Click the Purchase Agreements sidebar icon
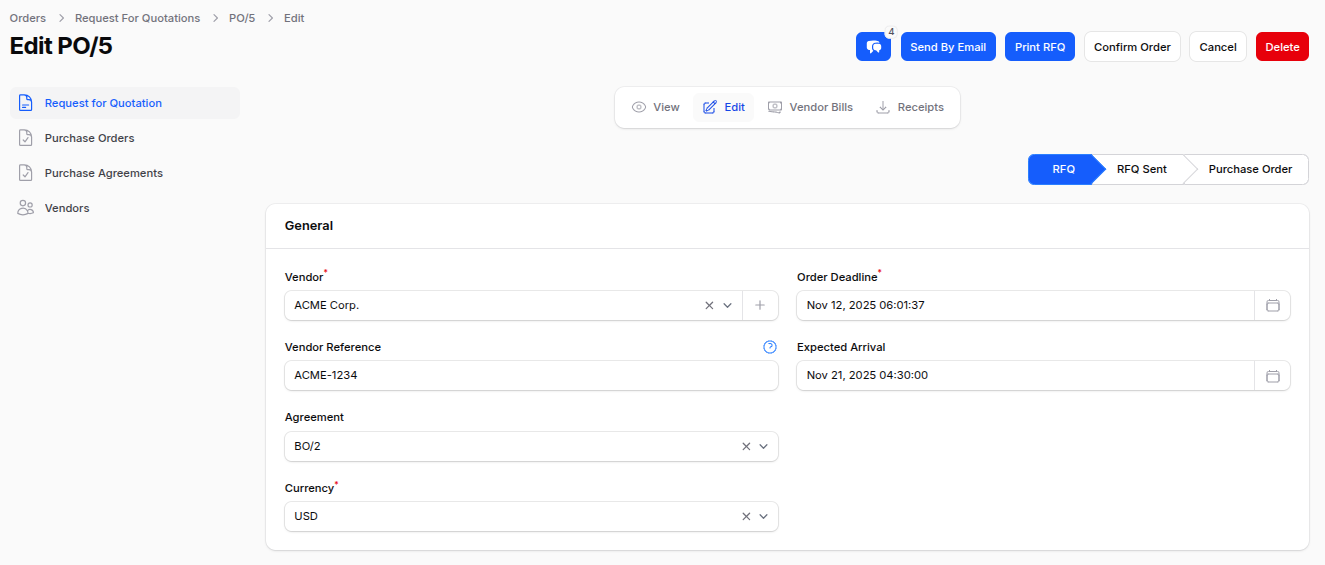Viewport: 1325px width, 565px height. pos(26,173)
